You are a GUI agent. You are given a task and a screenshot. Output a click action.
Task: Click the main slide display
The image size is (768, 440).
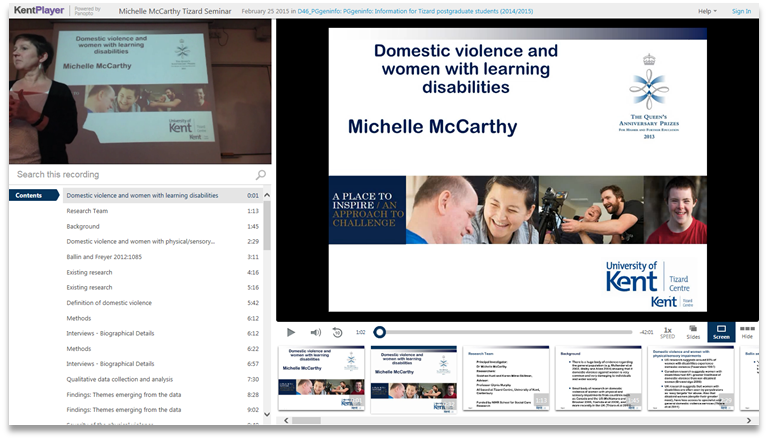pos(518,170)
